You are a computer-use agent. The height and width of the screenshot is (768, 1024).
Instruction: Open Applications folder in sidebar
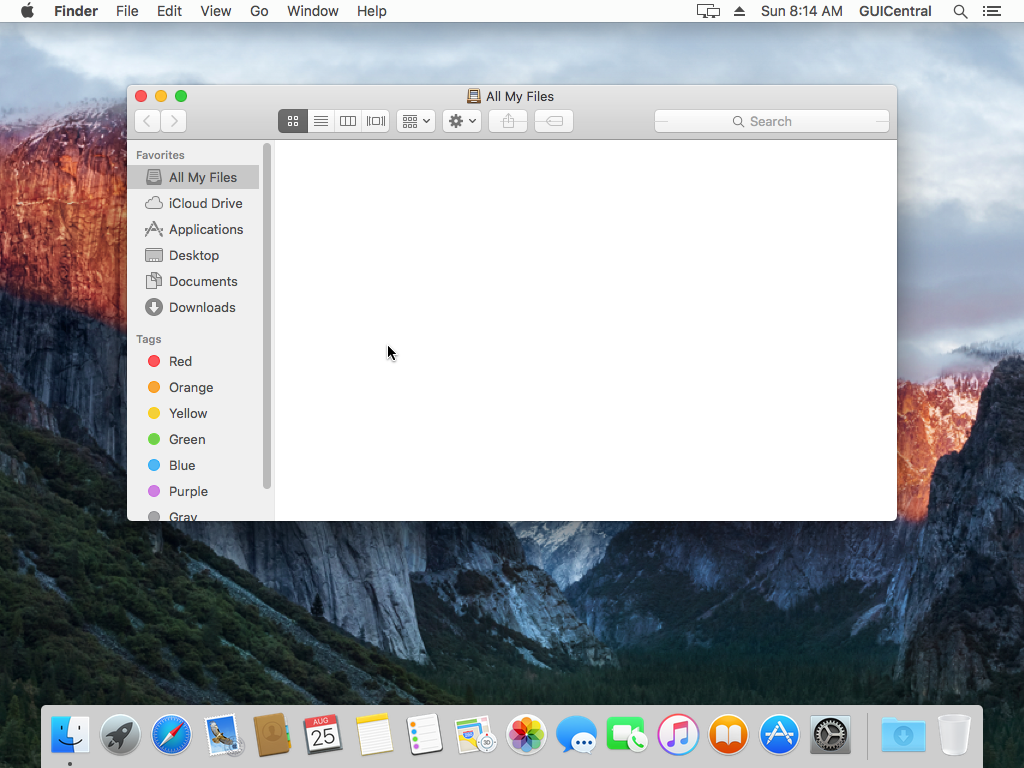click(193, 229)
